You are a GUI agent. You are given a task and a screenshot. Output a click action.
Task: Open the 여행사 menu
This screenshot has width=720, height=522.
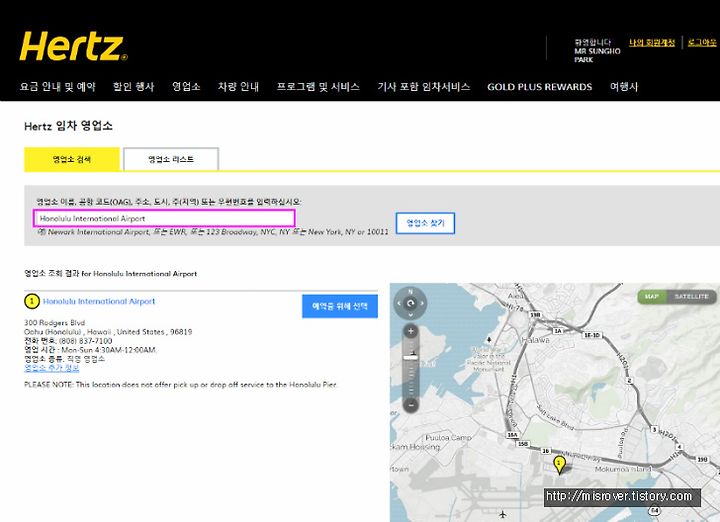click(624, 87)
